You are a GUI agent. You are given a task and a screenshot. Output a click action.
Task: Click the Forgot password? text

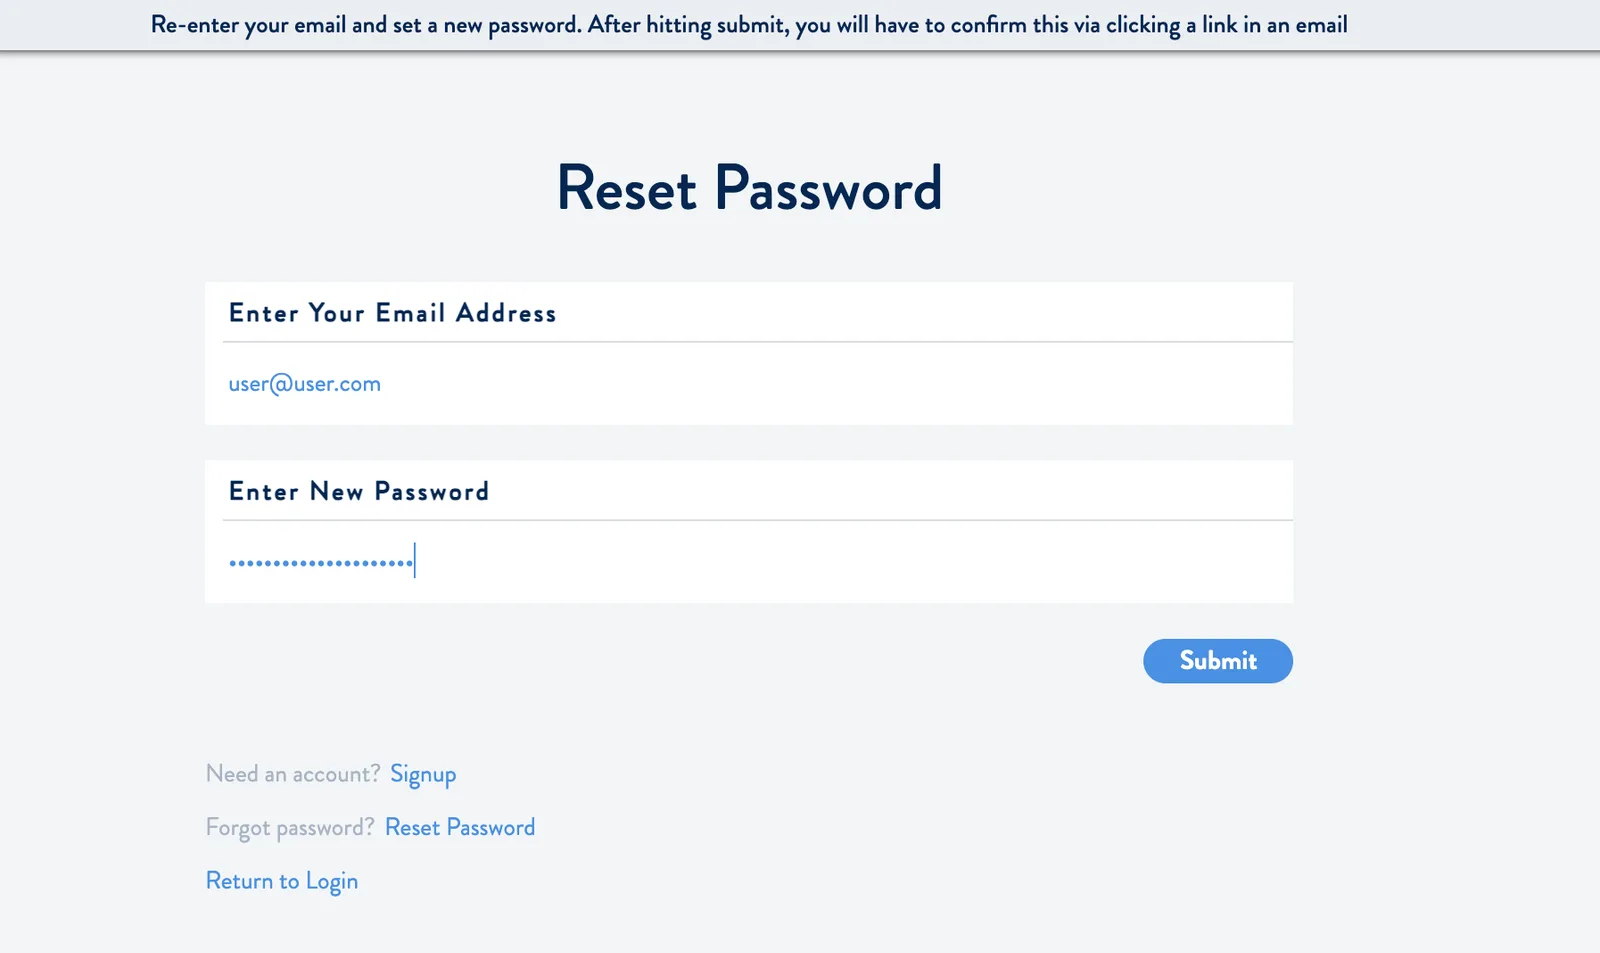click(290, 828)
